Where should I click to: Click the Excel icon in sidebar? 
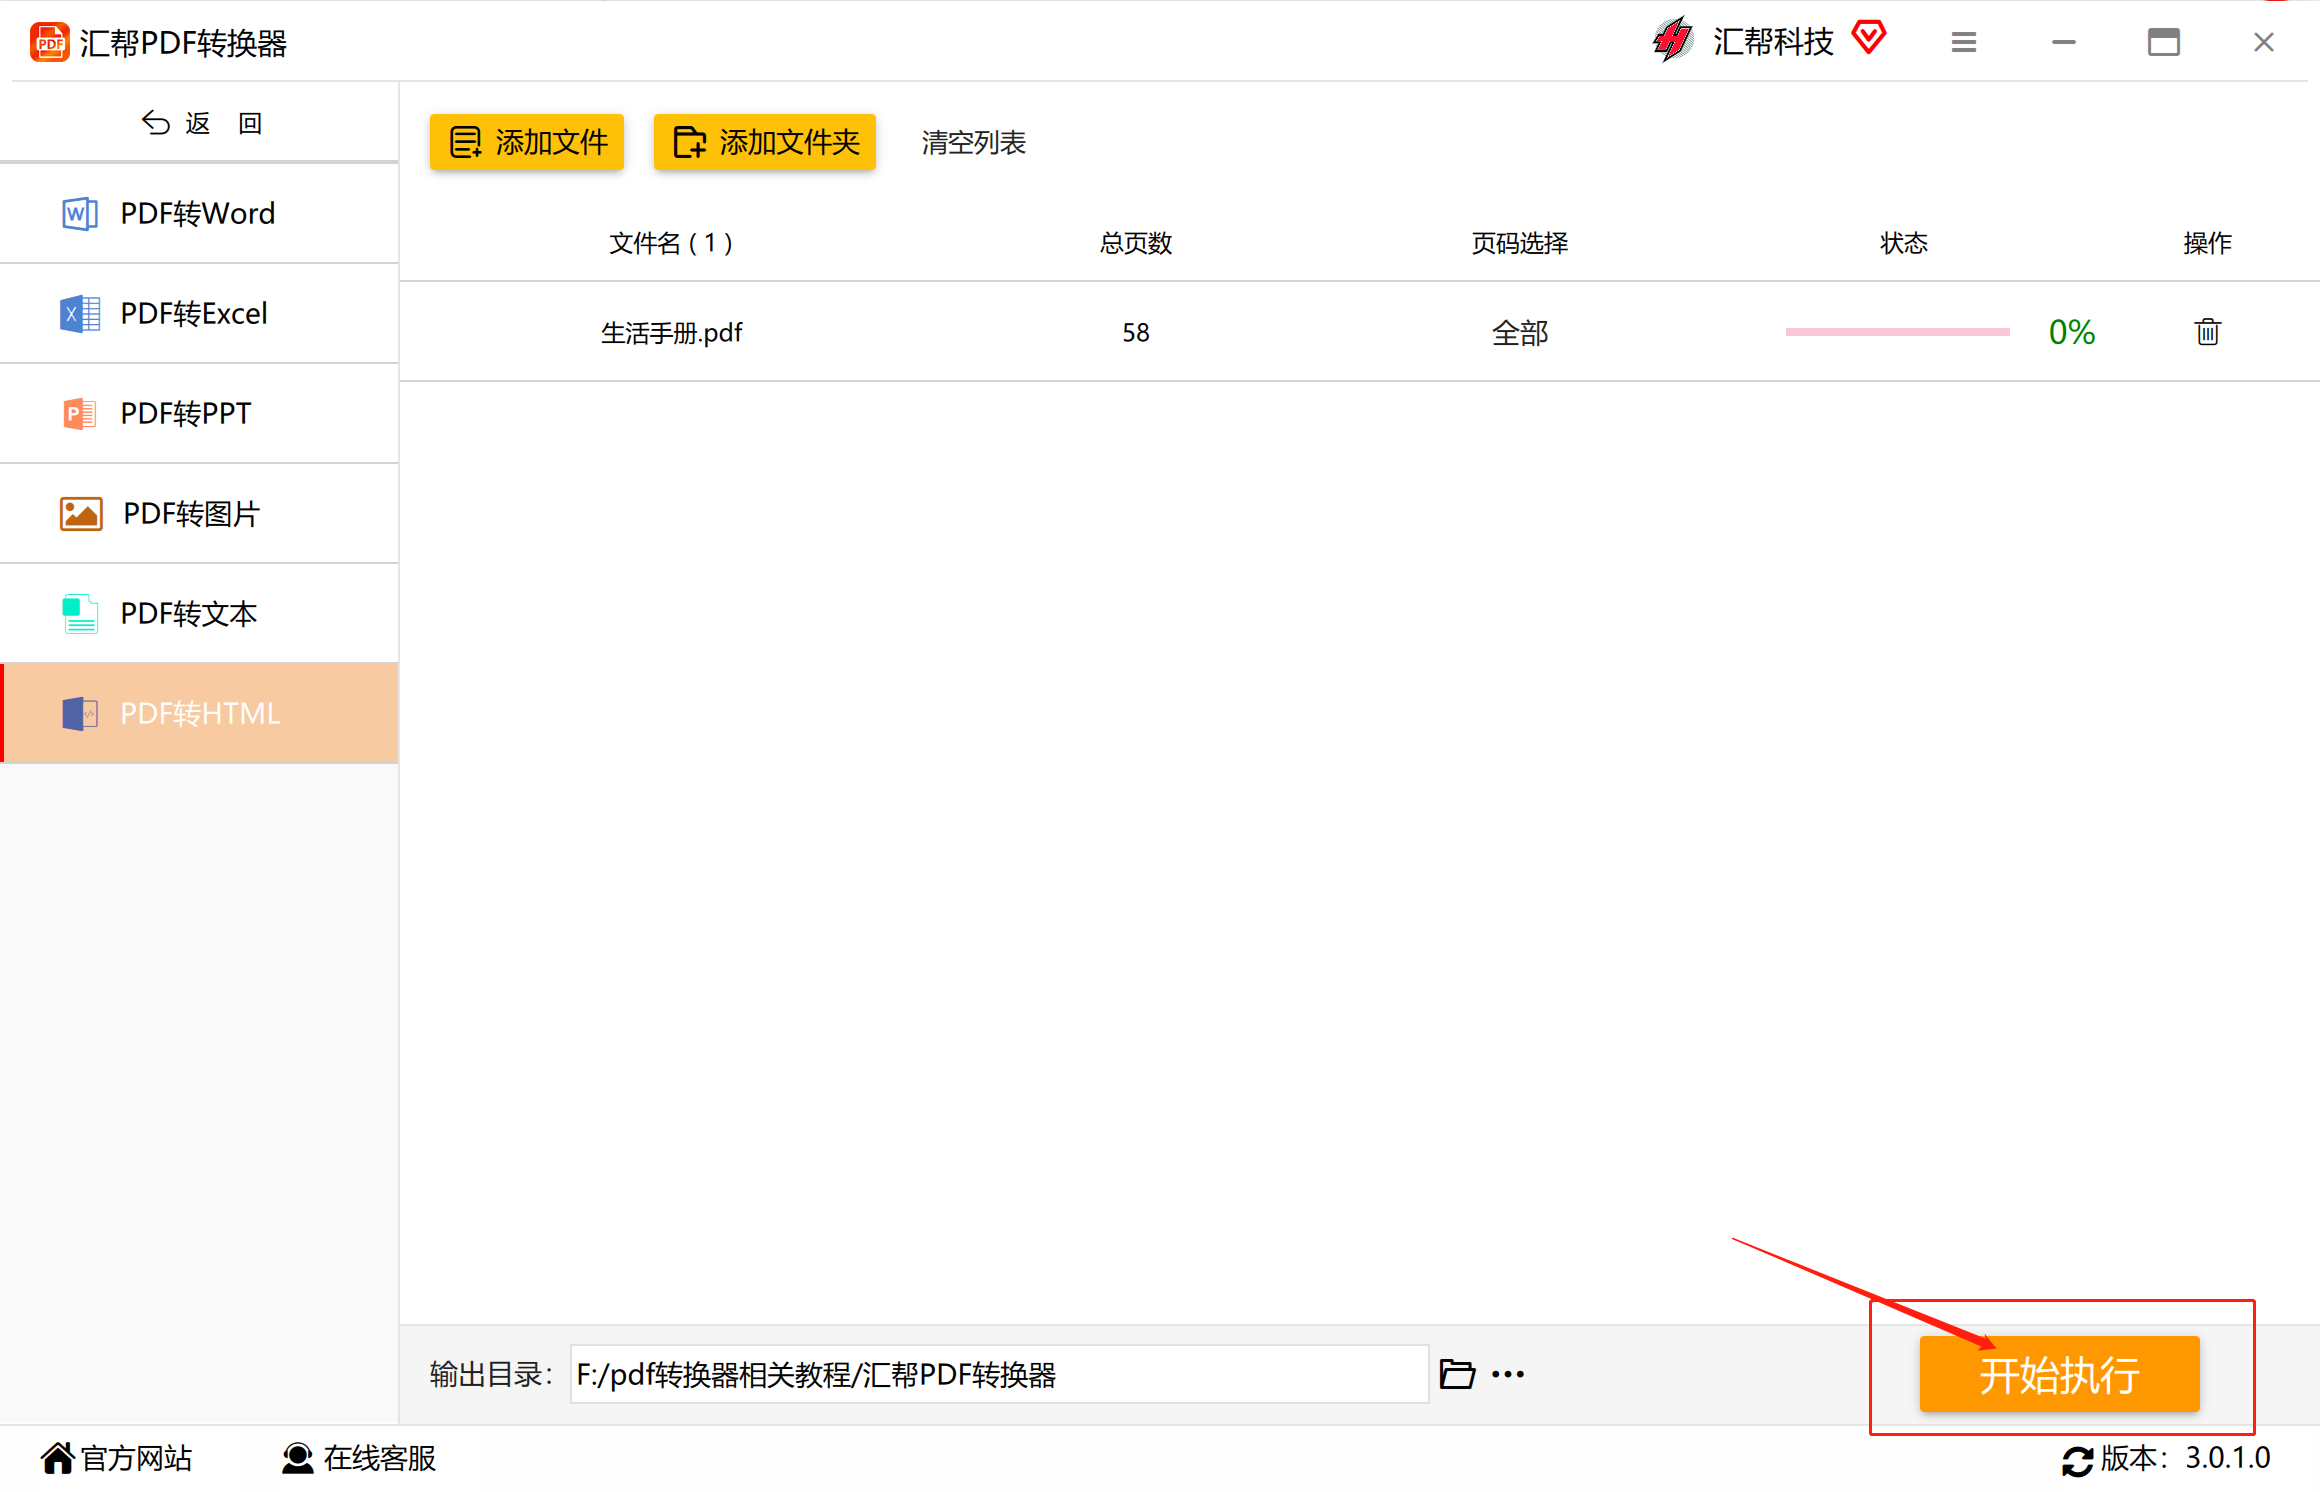click(80, 313)
